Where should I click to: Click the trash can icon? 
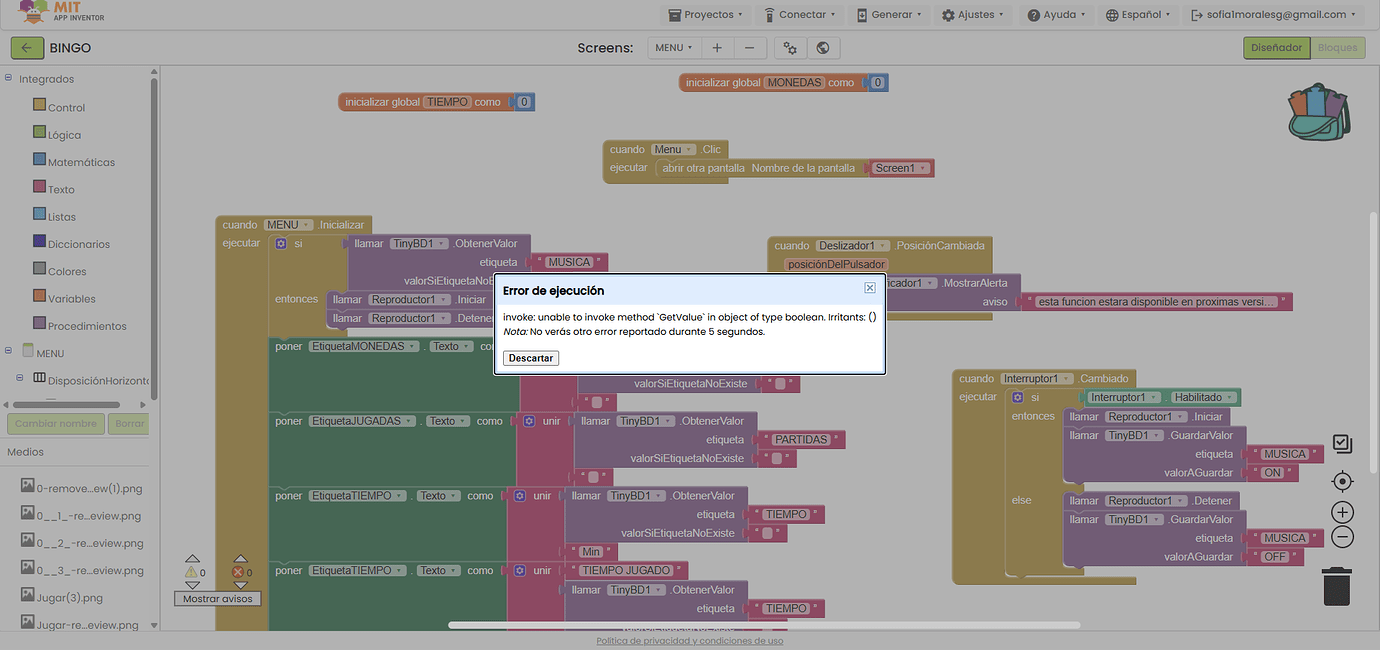1336,586
